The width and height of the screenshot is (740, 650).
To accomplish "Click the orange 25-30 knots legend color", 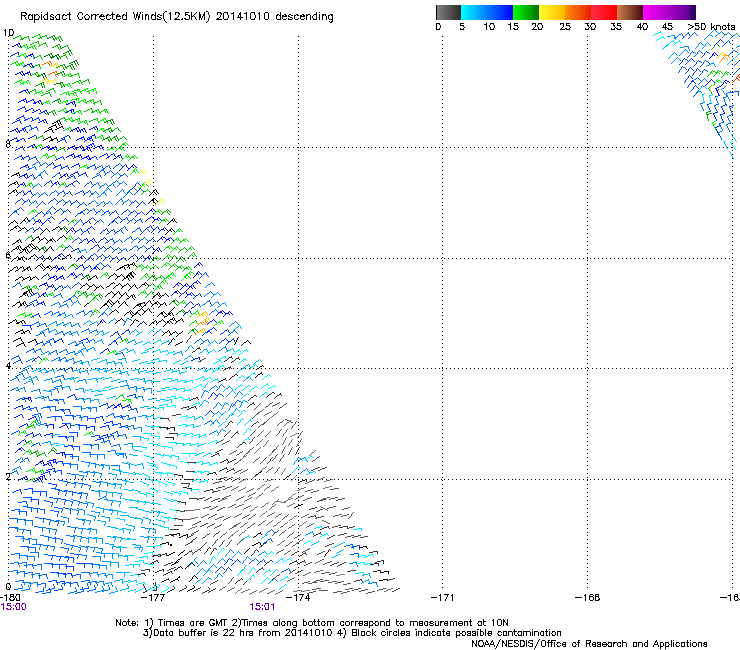I will (x=578, y=12).
